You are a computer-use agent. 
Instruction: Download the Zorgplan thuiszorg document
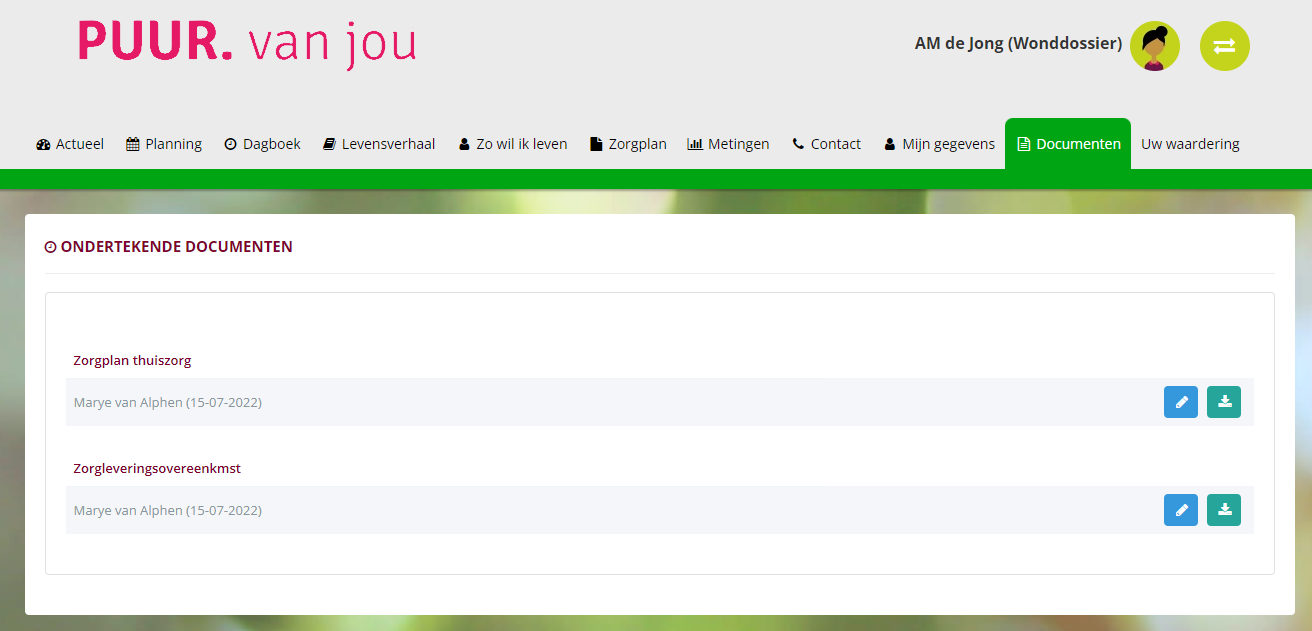click(x=1223, y=402)
